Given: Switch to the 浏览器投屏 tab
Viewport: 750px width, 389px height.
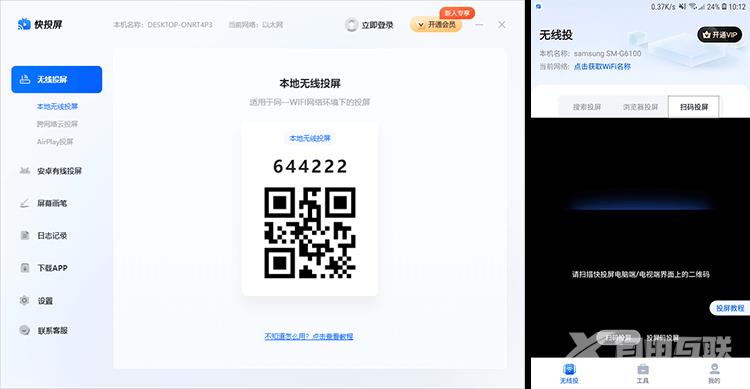Looking at the screenshot, I should 640,107.
